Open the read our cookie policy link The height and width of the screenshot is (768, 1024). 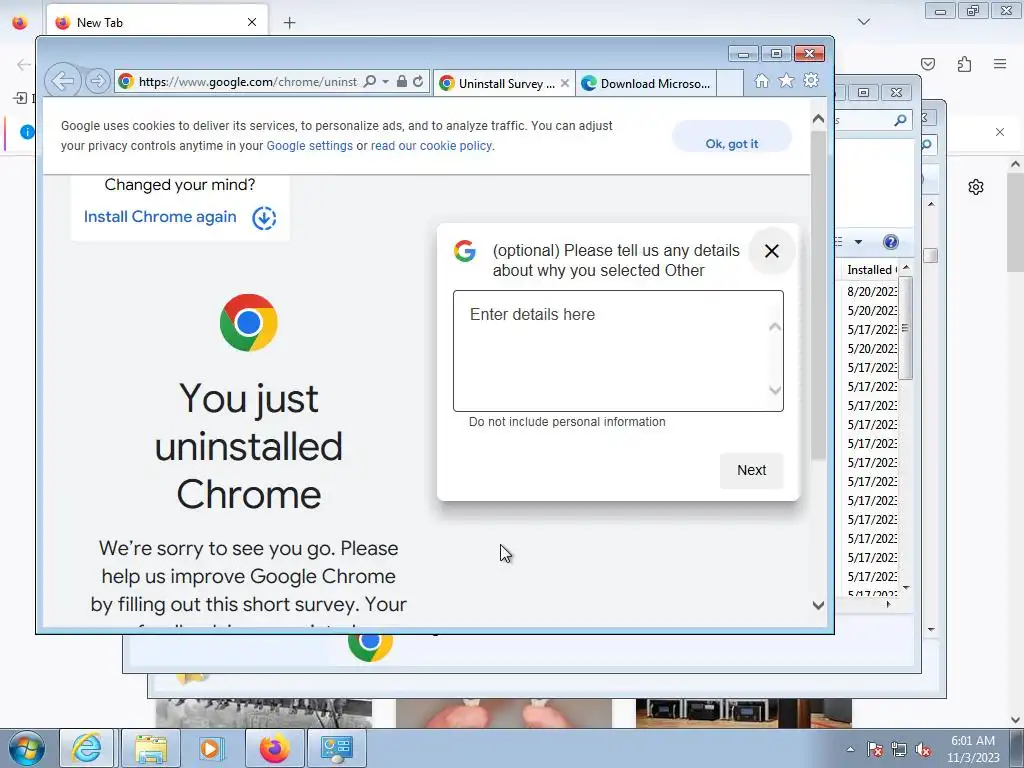tap(432, 146)
